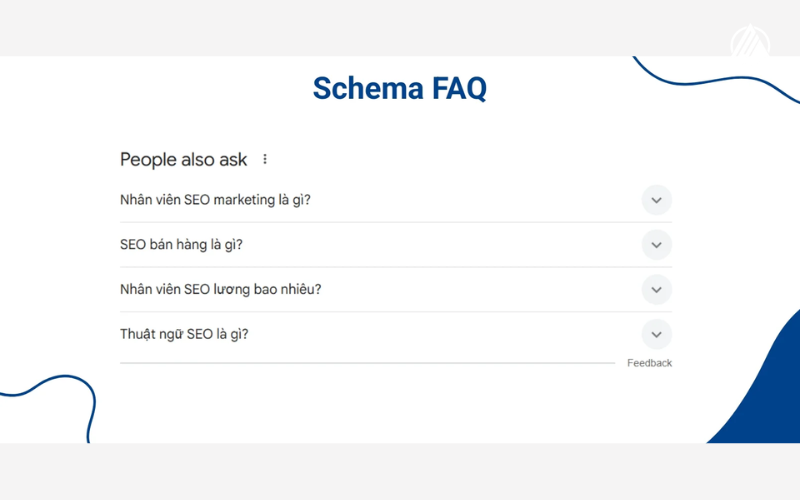
Task: Expand chevron beside "Thuật ngữ SEO là gì?"
Action: [x=656, y=334]
